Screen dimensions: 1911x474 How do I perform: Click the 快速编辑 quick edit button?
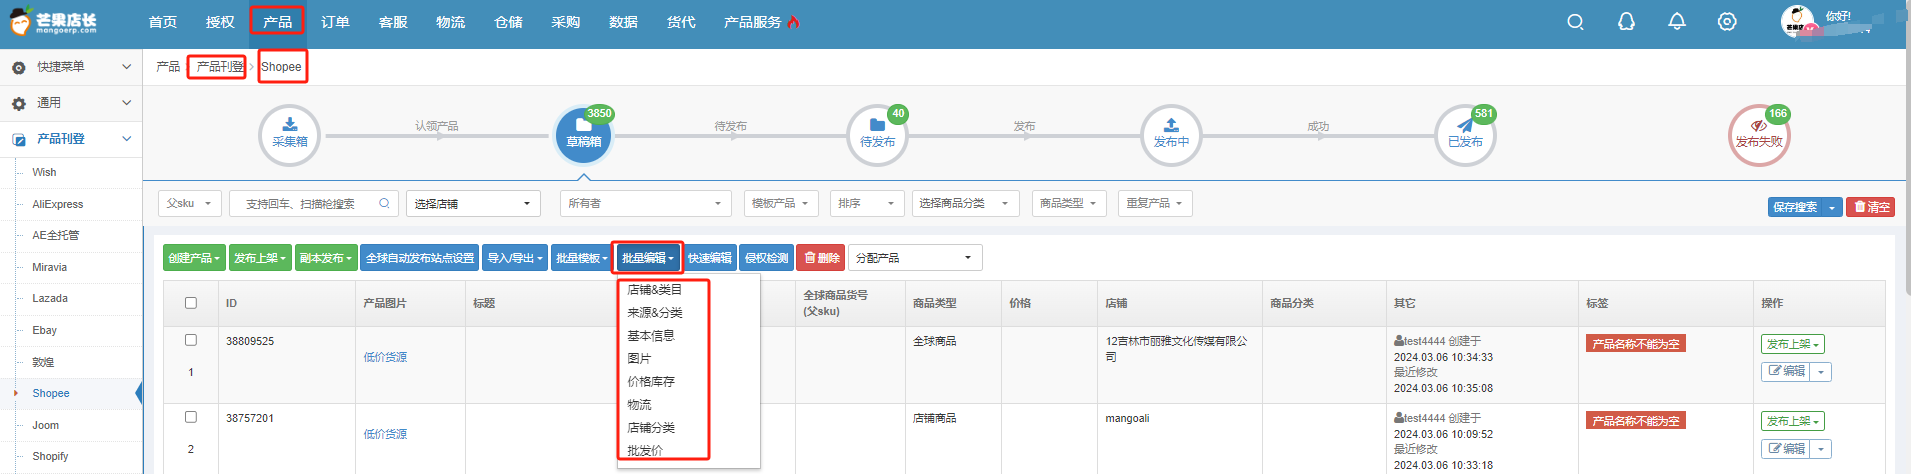click(710, 258)
